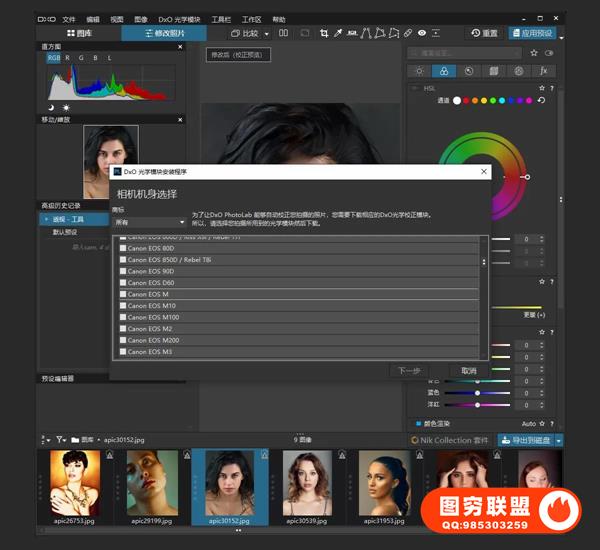Select the apic30539.jpg thumbnail in filmstrip

(307, 487)
